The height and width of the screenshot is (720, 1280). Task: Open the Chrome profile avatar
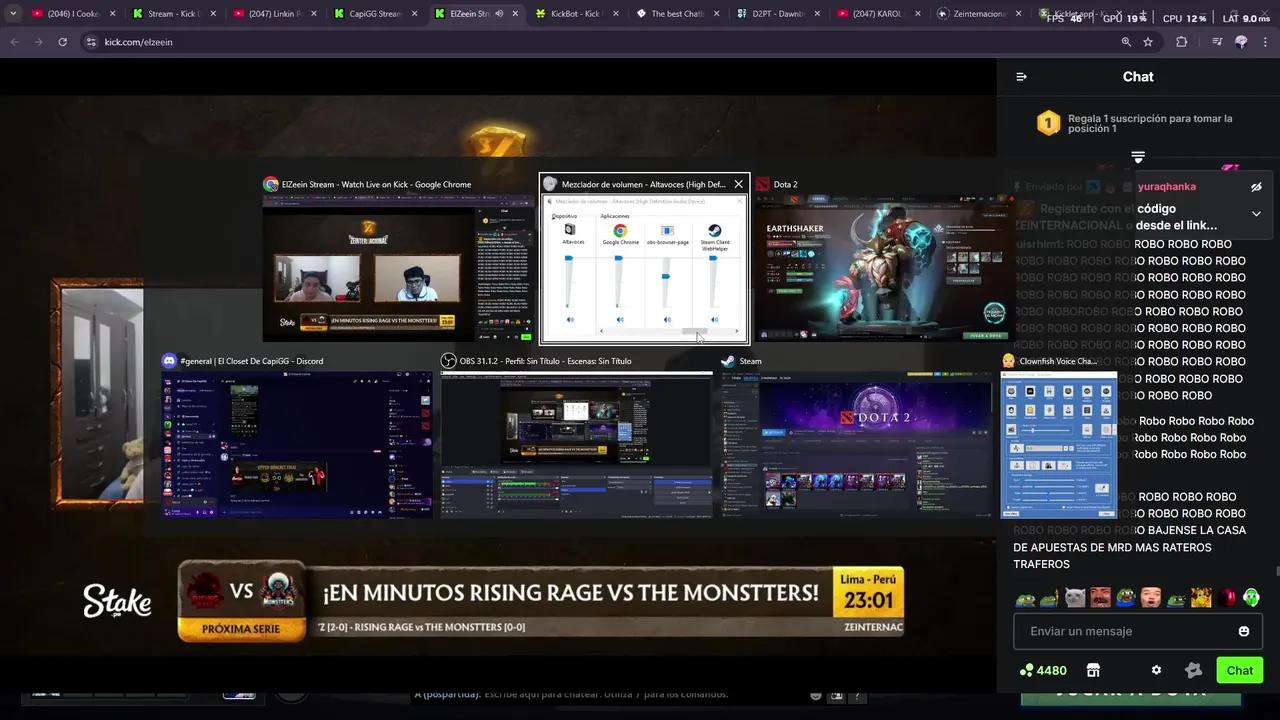click(x=1241, y=42)
